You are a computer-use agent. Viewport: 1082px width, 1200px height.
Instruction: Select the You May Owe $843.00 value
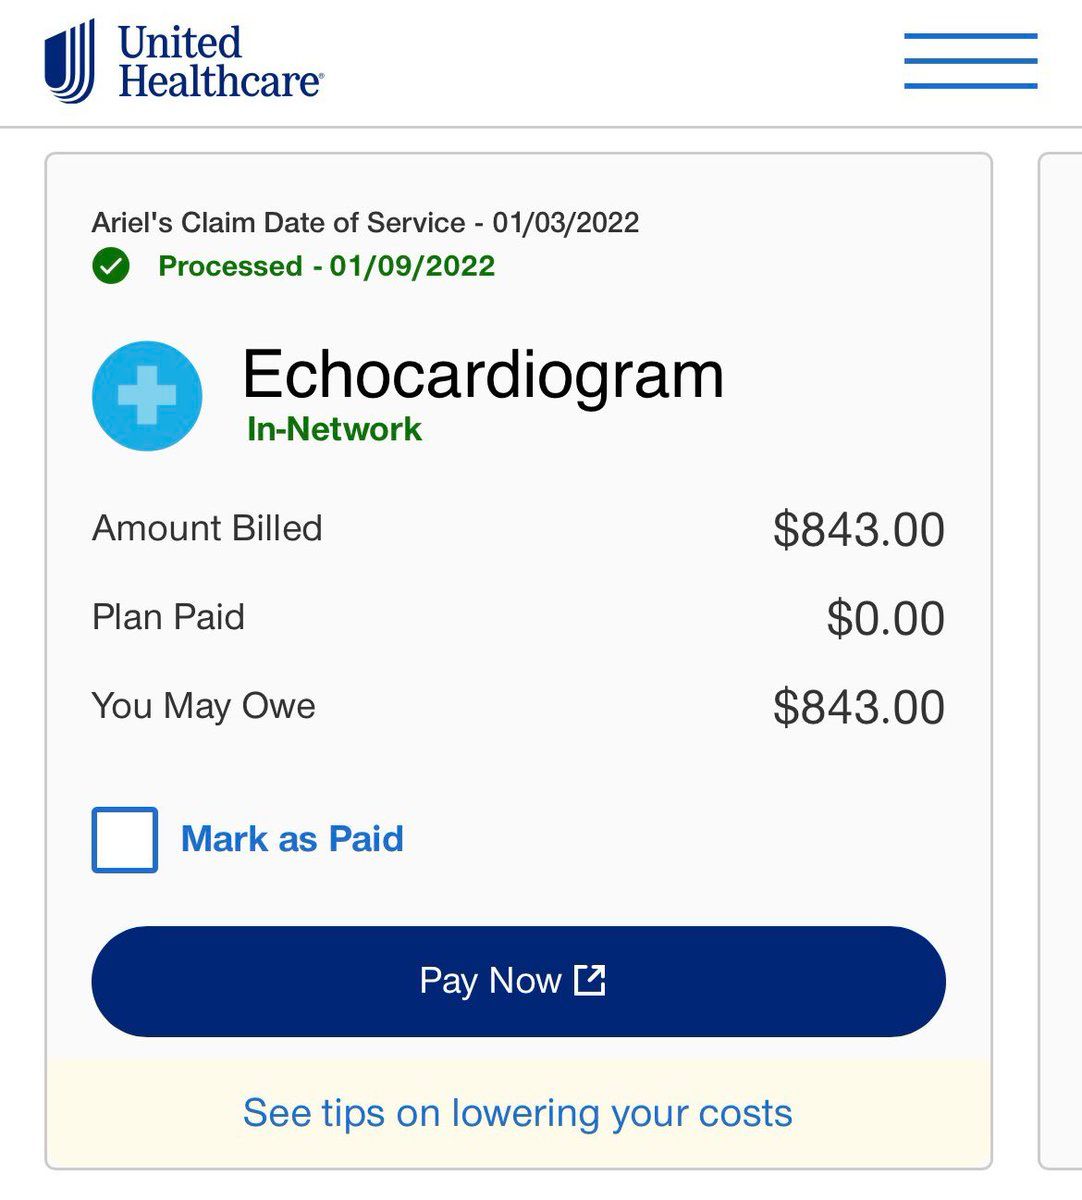858,707
